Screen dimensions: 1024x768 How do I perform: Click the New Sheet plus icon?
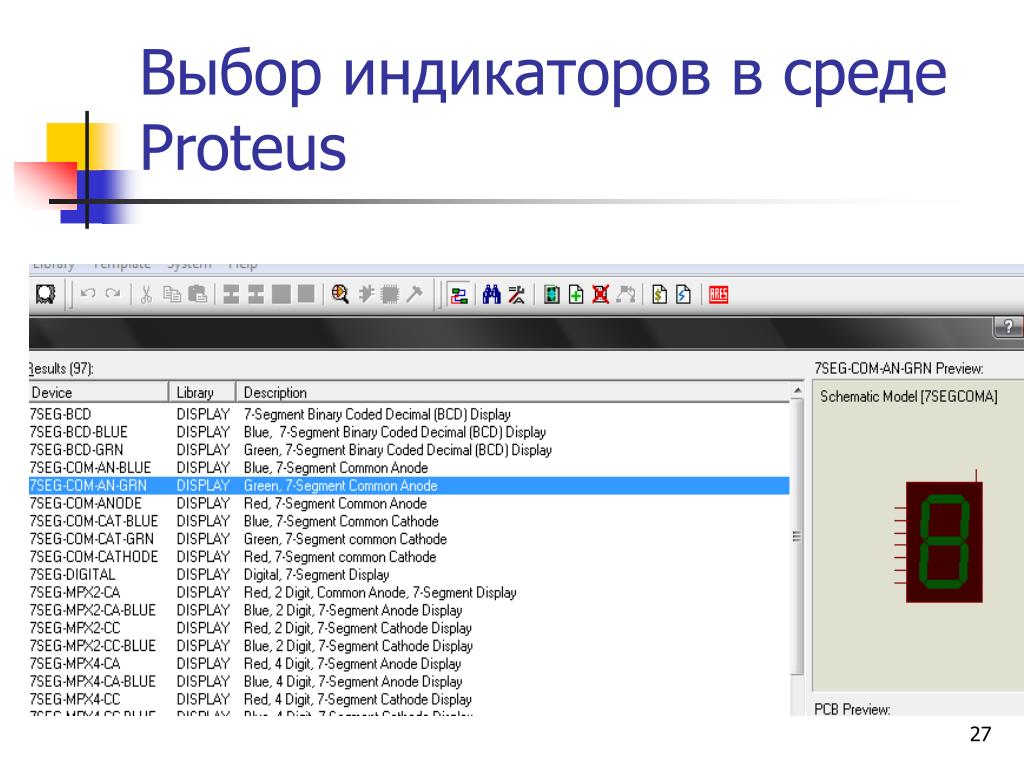(x=576, y=295)
